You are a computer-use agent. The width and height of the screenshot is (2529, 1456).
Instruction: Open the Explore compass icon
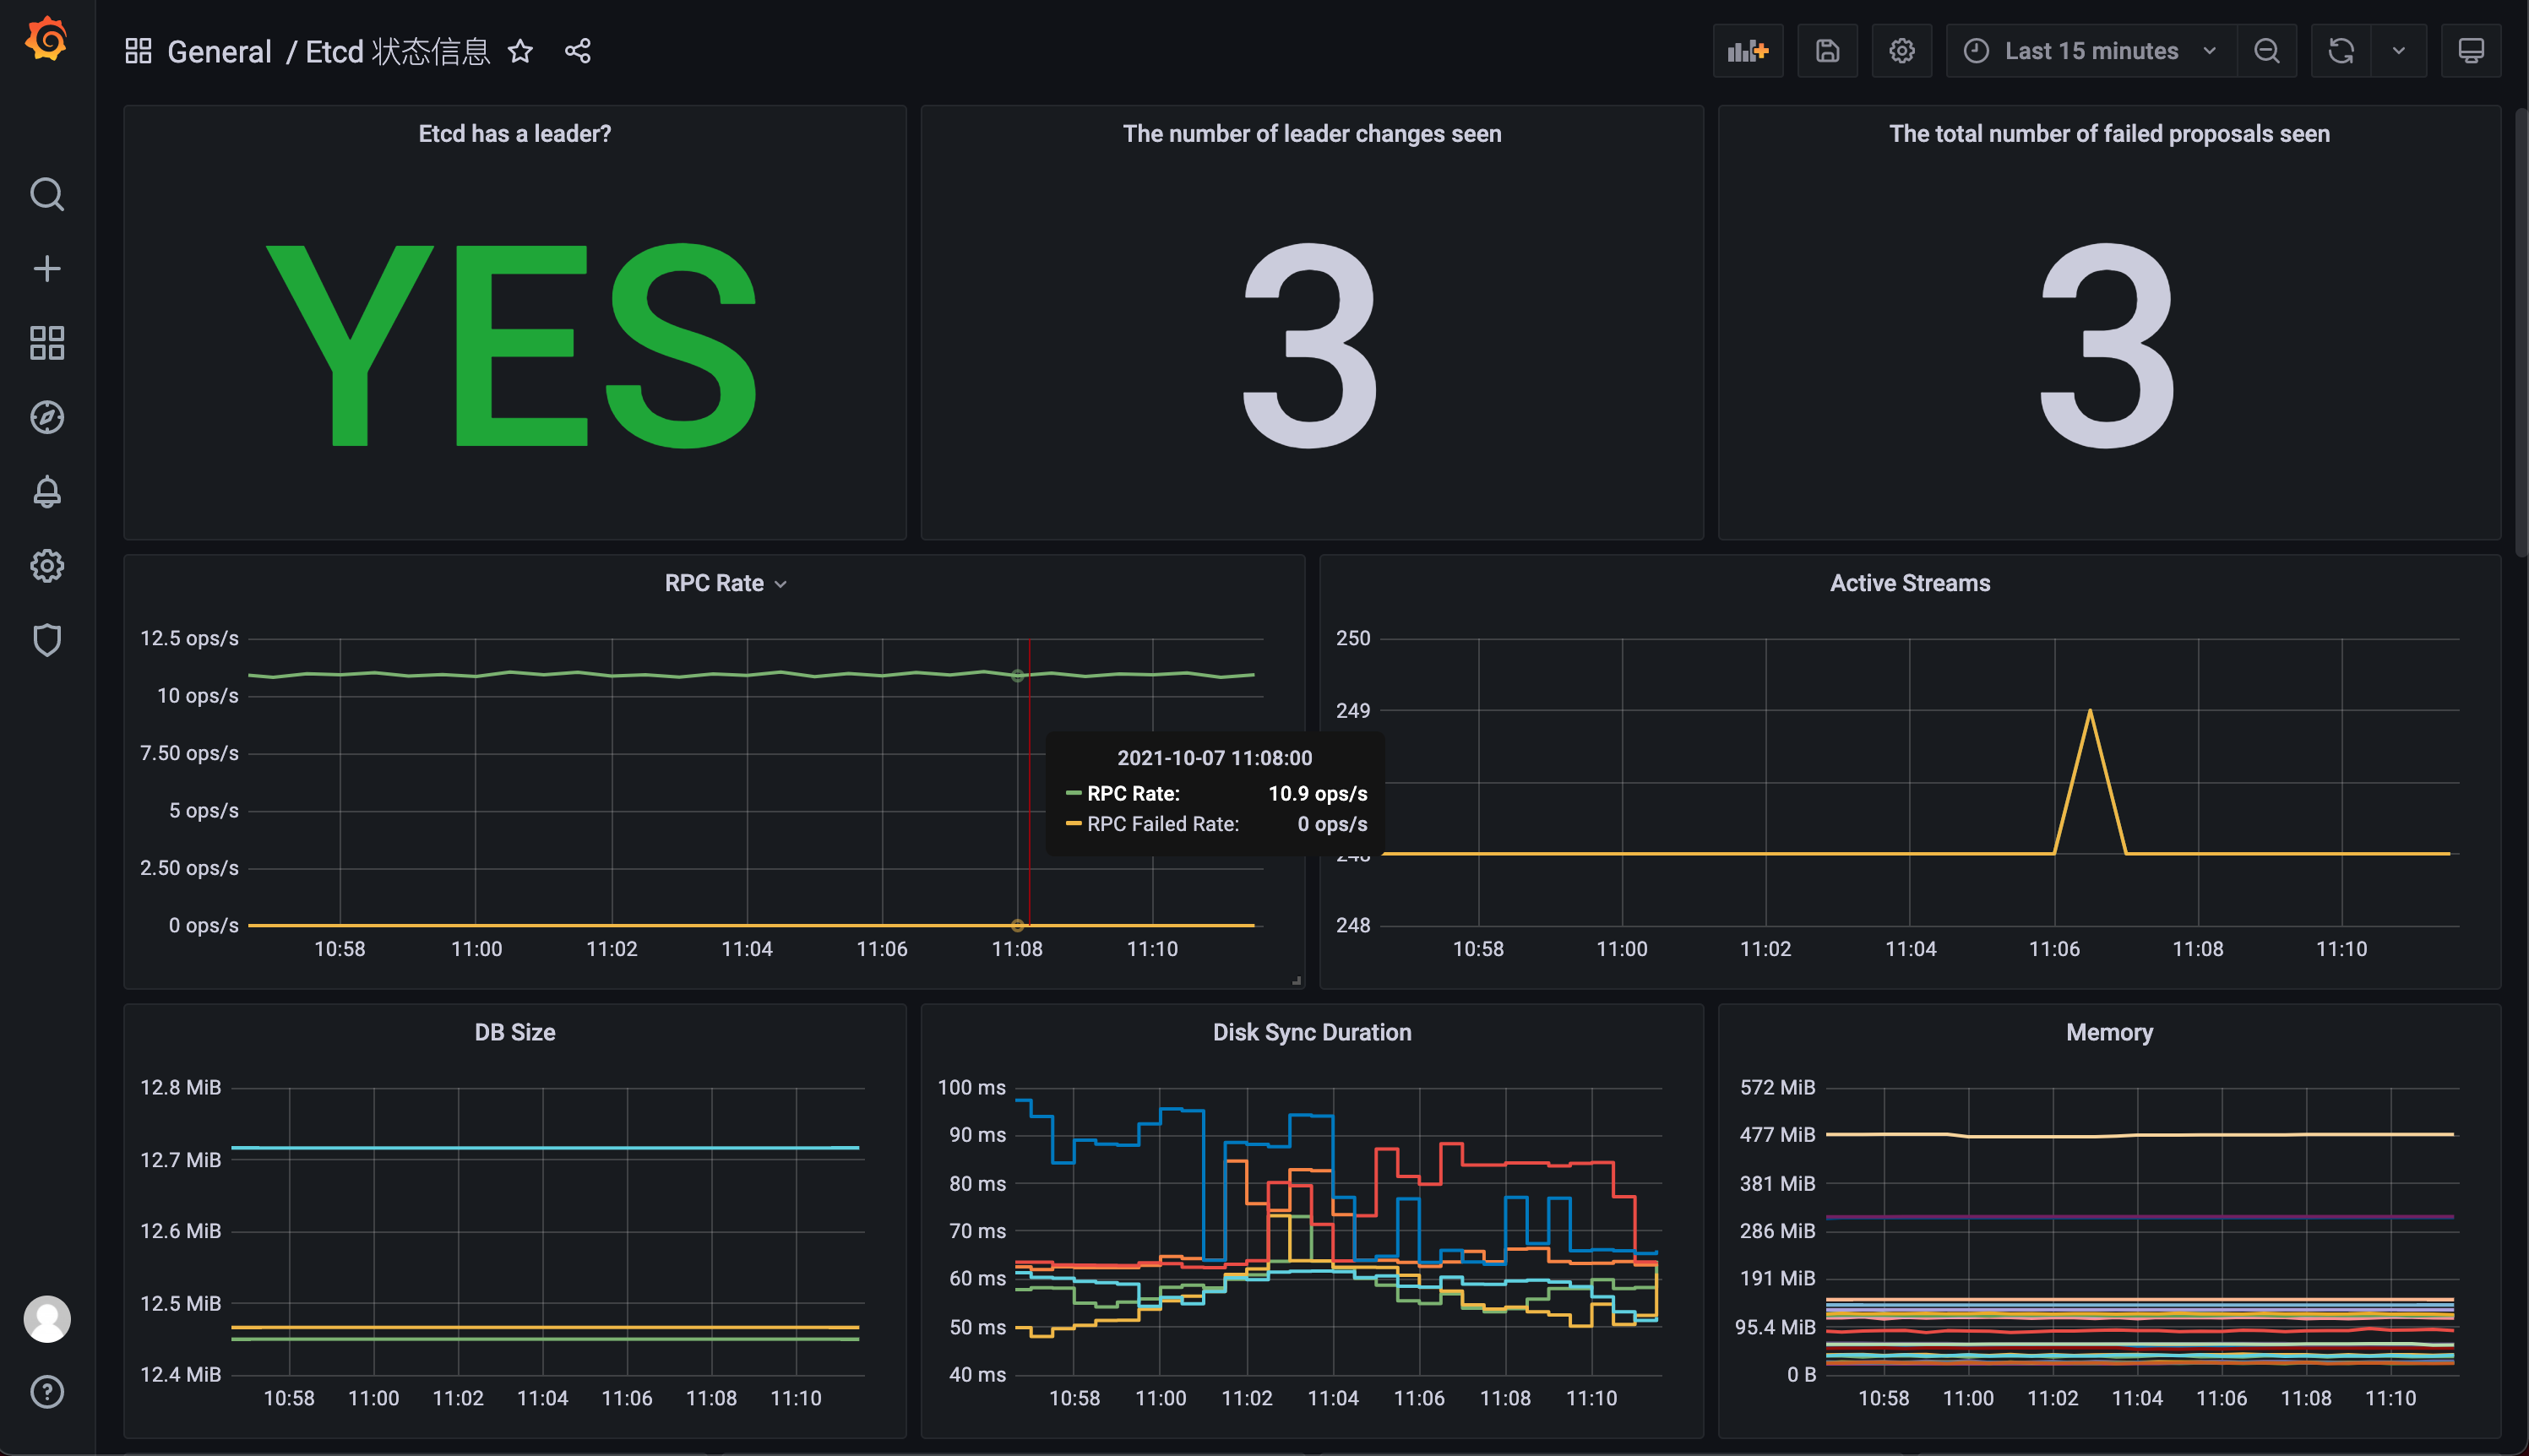(47, 417)
